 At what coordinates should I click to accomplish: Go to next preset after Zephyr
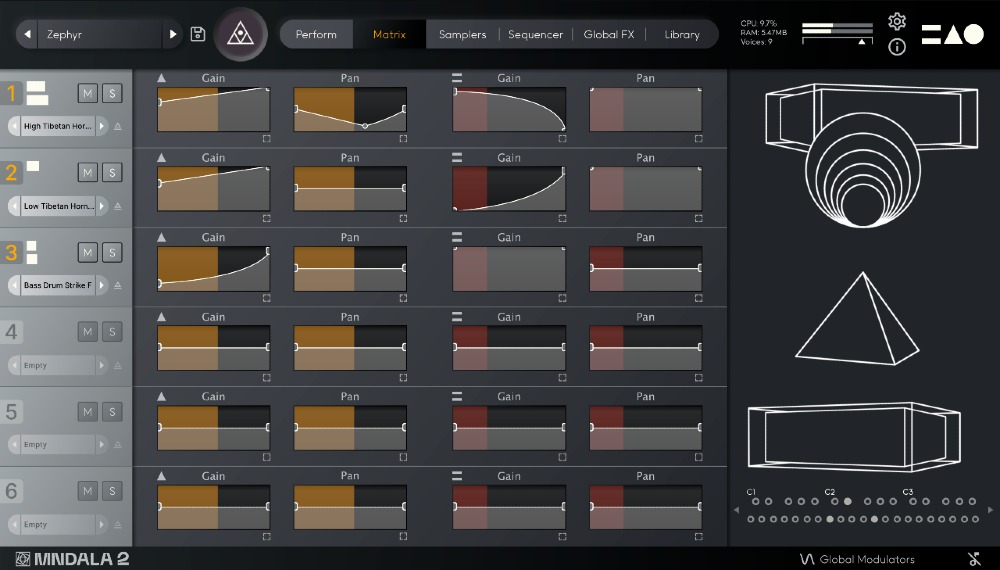tap(173, 34)
